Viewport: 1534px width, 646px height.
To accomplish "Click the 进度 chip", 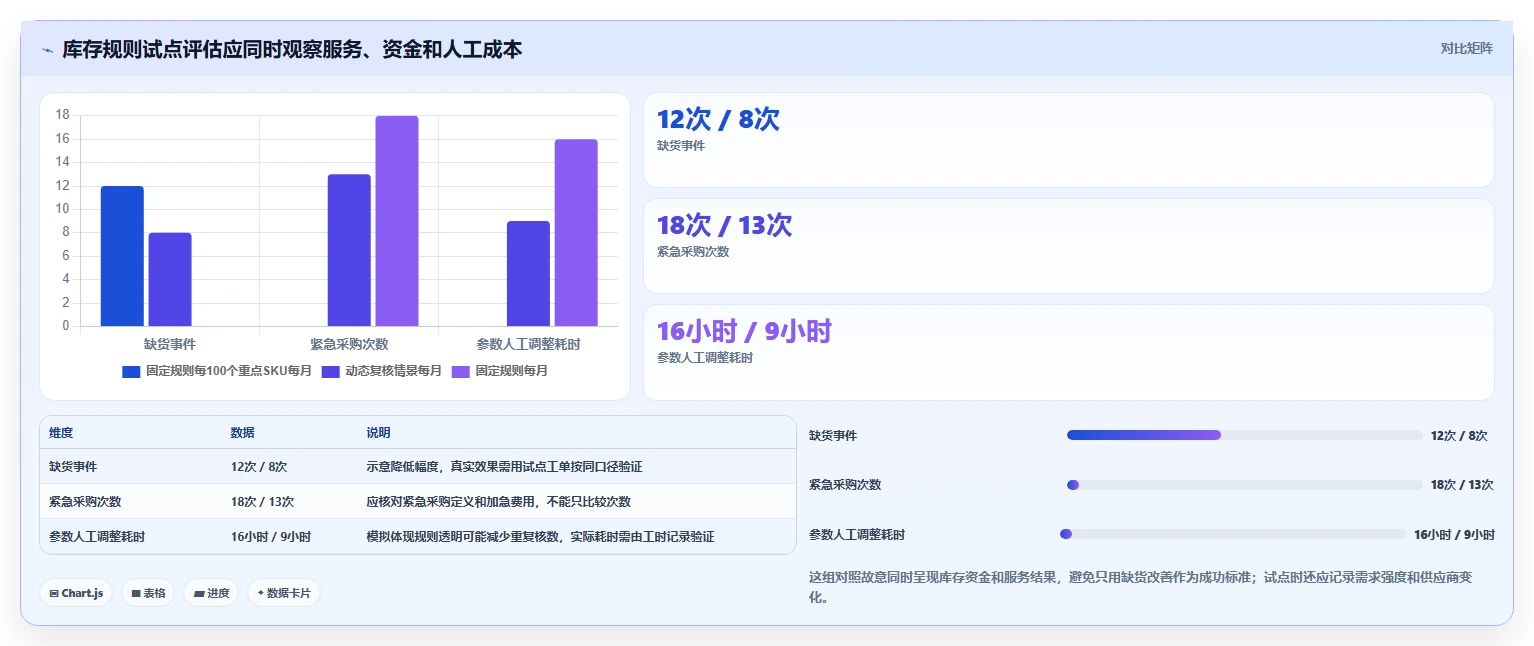I will tap(211, 593).
